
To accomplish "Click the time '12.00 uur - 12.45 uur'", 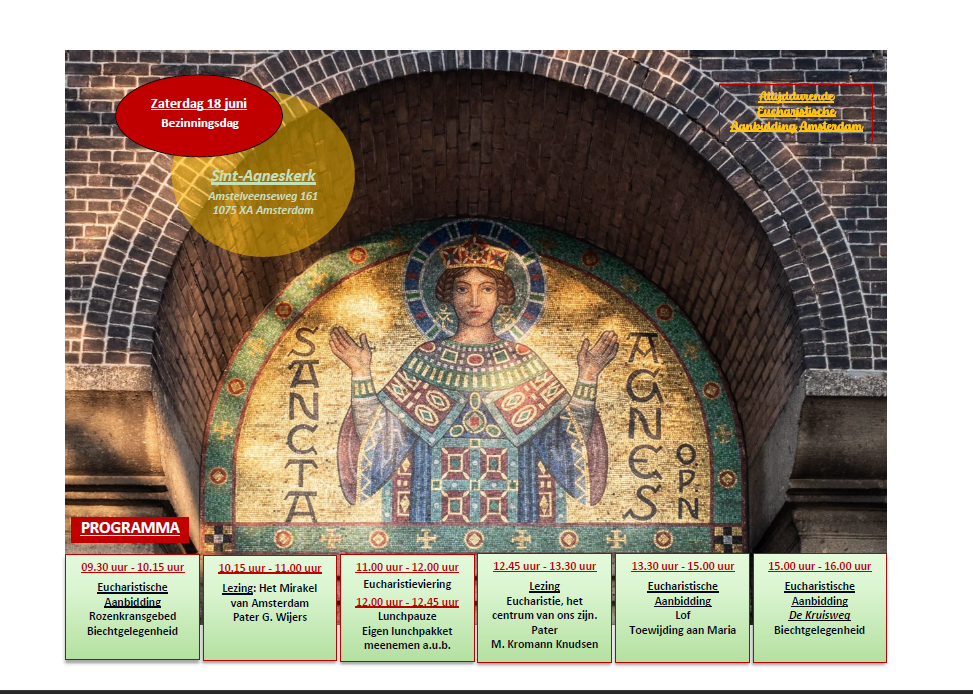I will 407,602.
